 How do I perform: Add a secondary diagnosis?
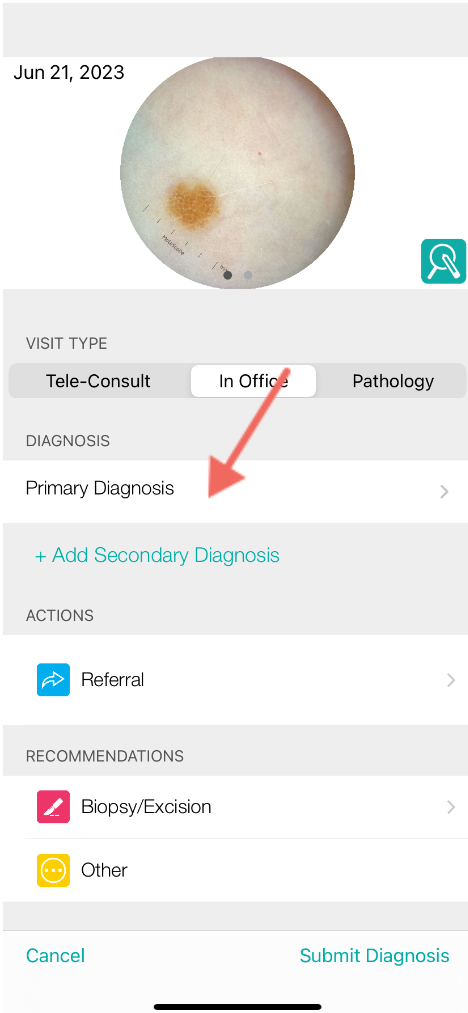[157, 555]
